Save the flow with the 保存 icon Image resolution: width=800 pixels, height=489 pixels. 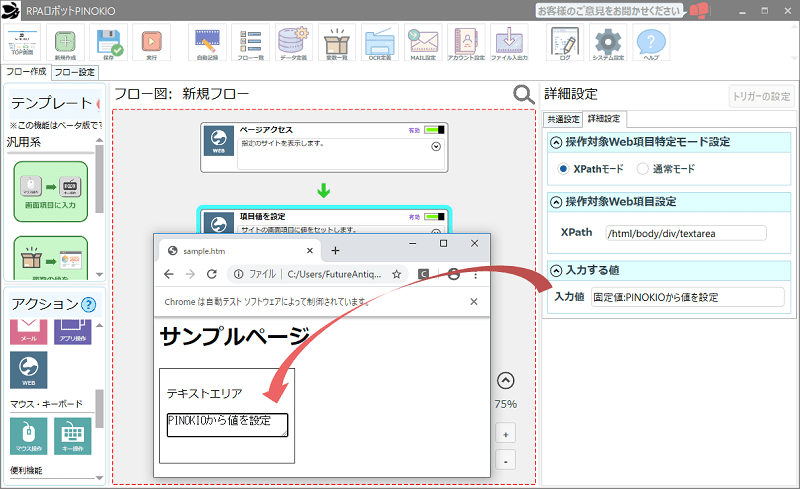(109, 43)
